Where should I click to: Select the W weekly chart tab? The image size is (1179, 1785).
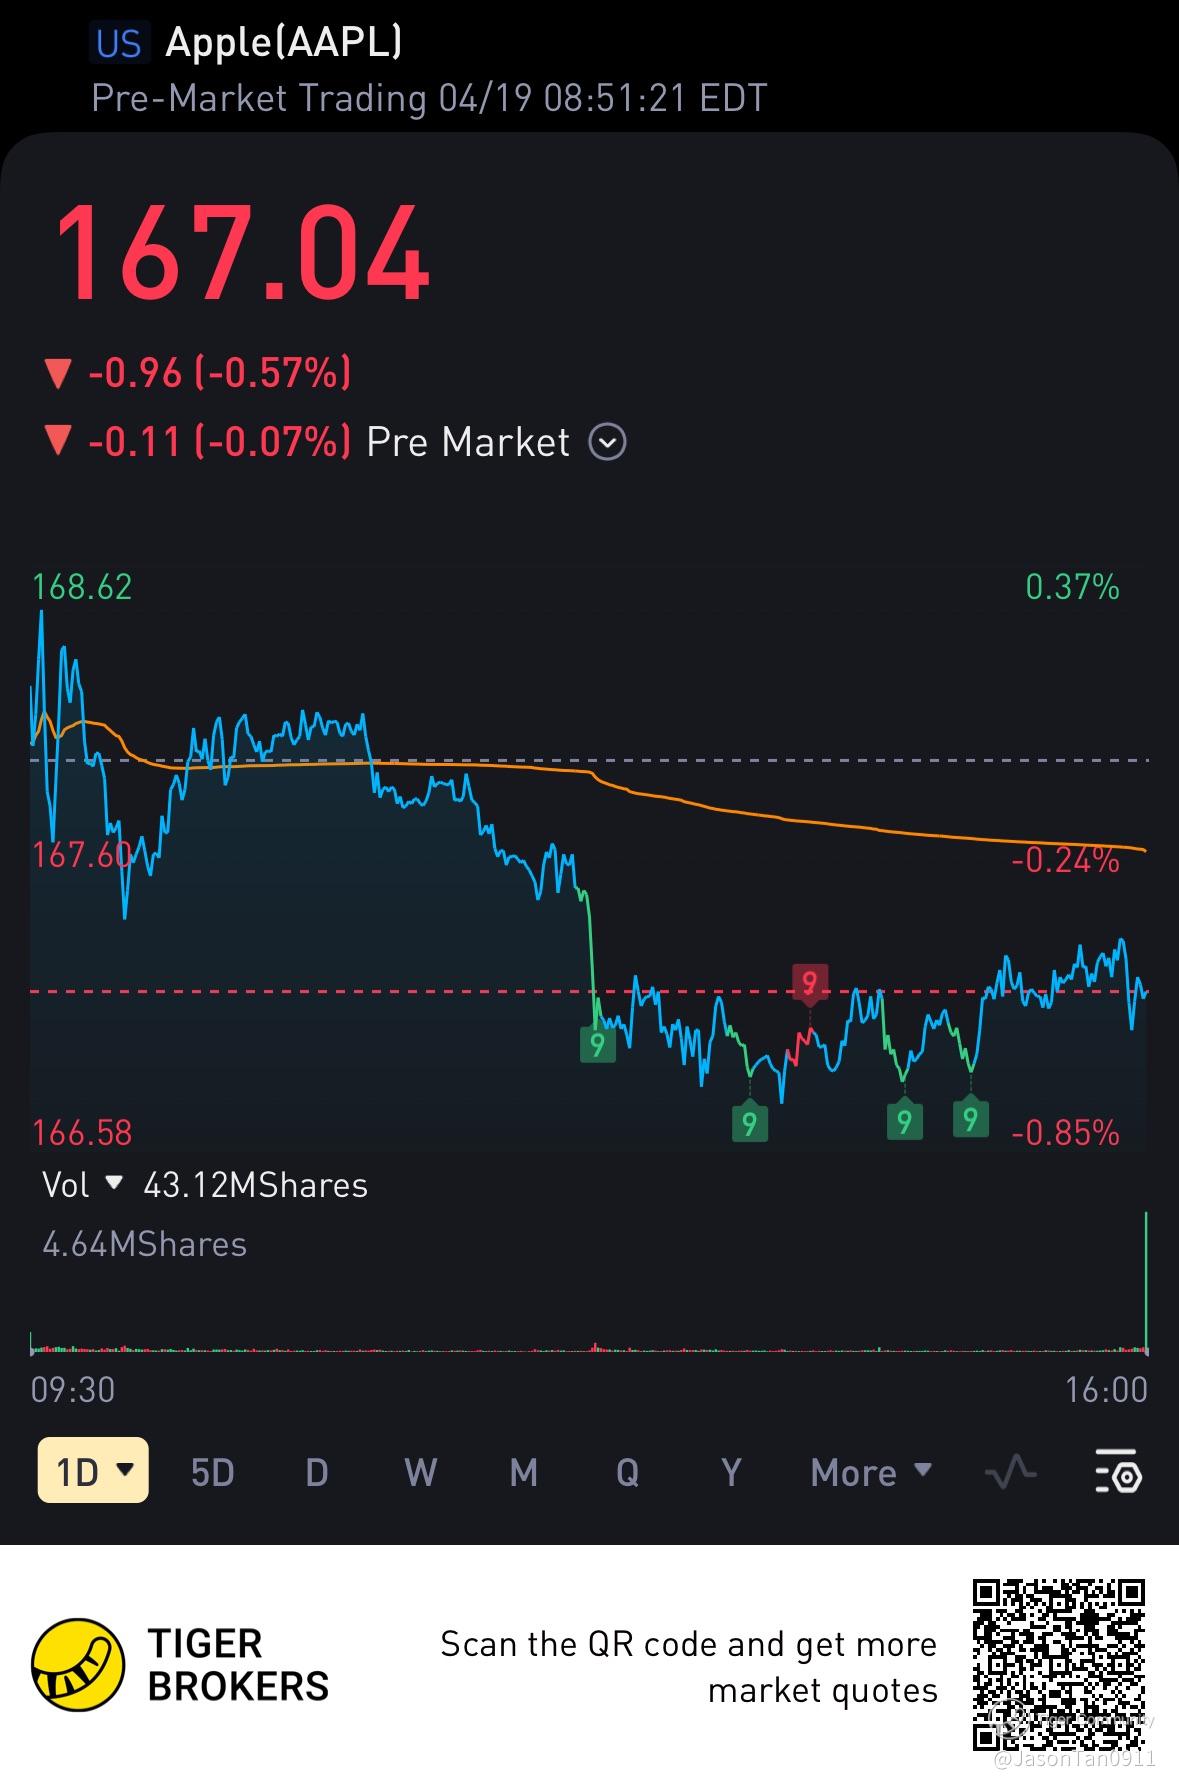(420, 1472)
